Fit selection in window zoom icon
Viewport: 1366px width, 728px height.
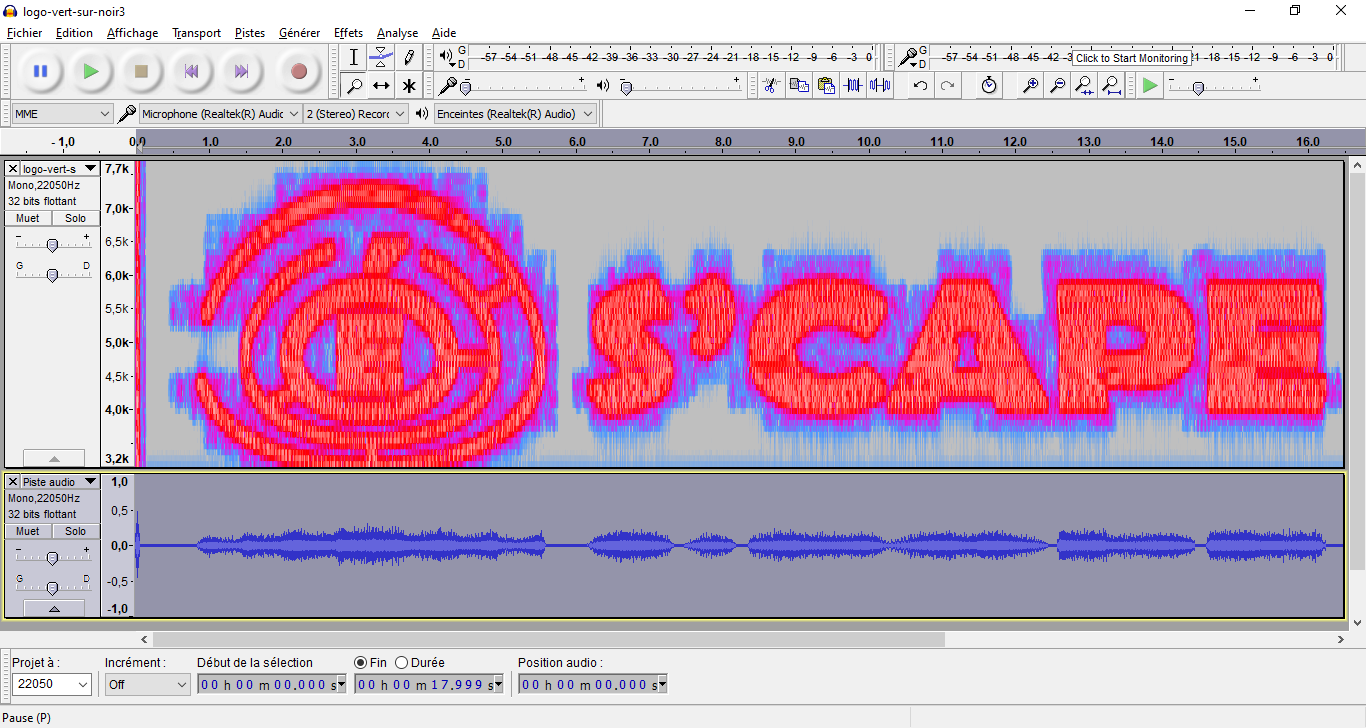point(1084,85)
